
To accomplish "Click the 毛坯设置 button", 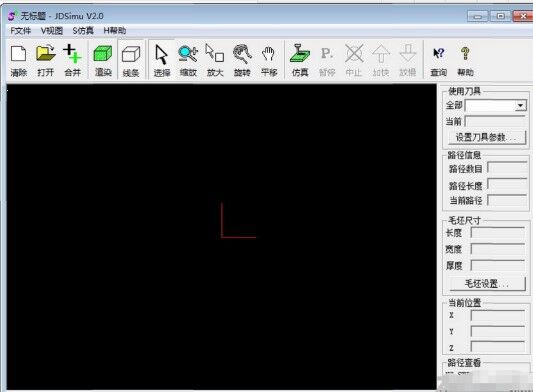I will pos(486,284).
